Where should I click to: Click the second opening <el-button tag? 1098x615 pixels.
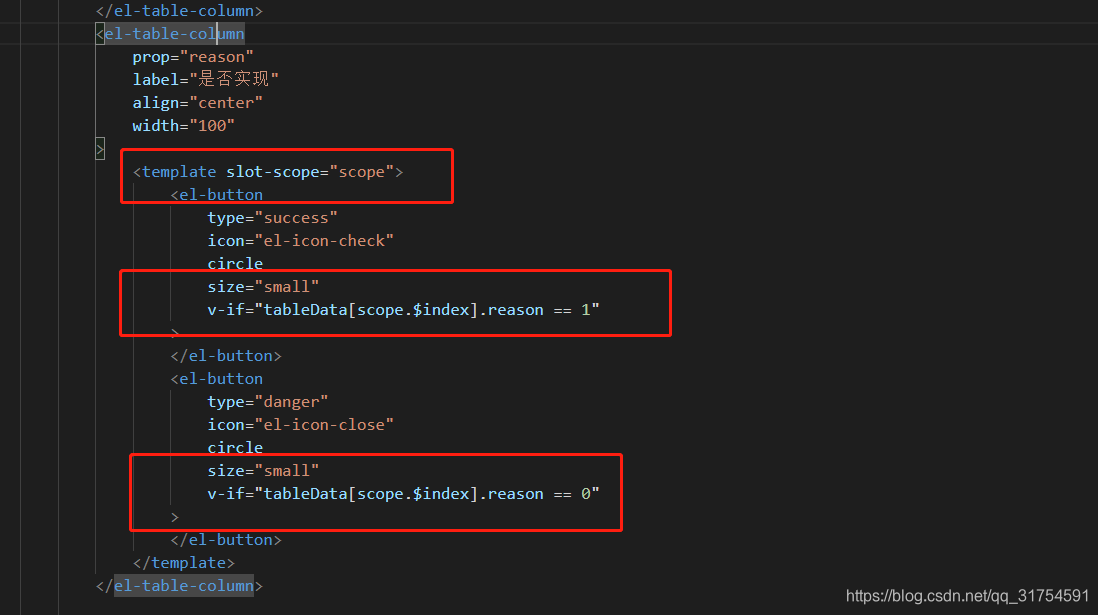click(216, 379)
